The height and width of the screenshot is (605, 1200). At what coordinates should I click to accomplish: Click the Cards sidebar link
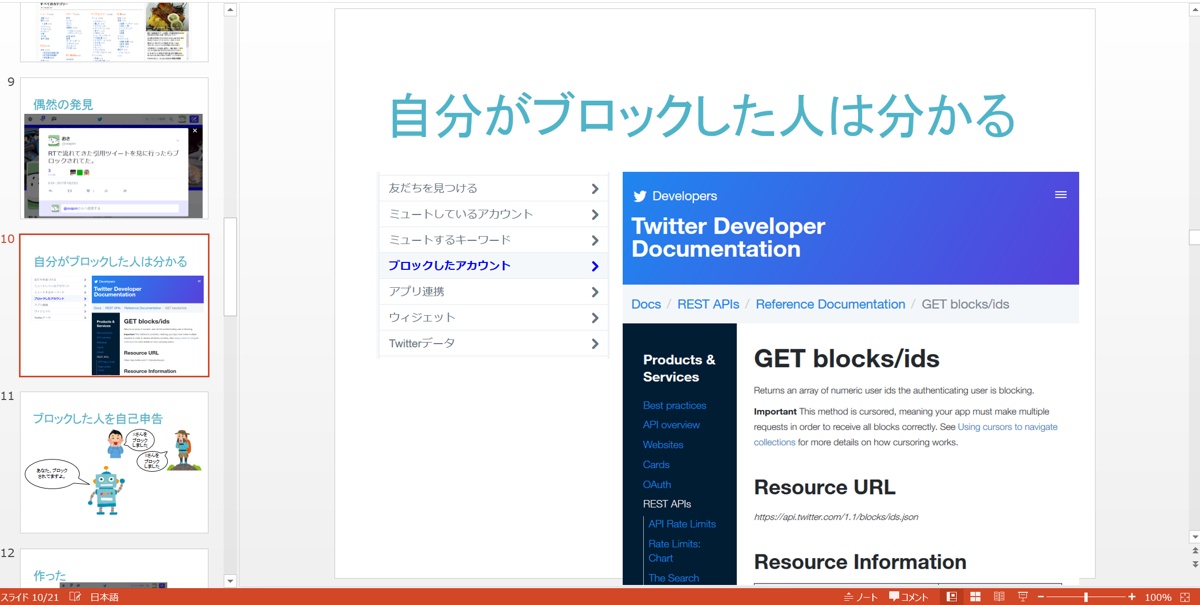tap(656, 465)
